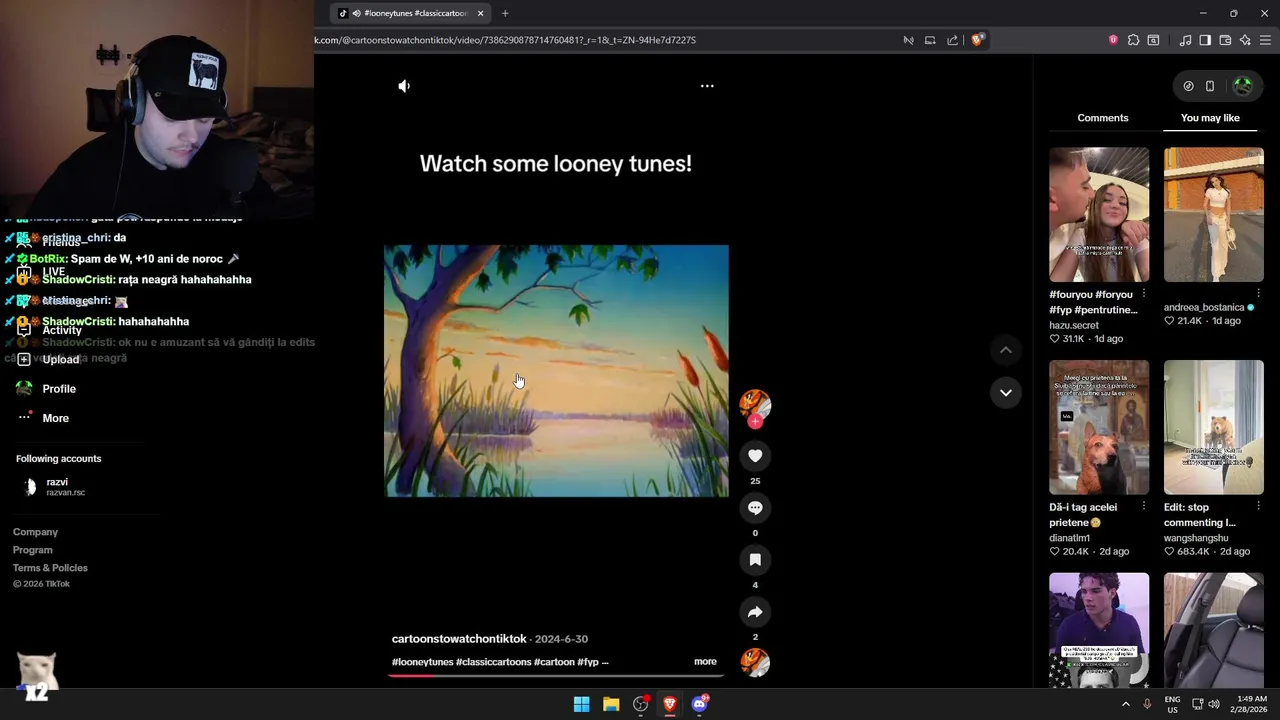Open the spinning sound disc avatar
The height and width of the screenshot is (720, 1280).
pos(755,662)
